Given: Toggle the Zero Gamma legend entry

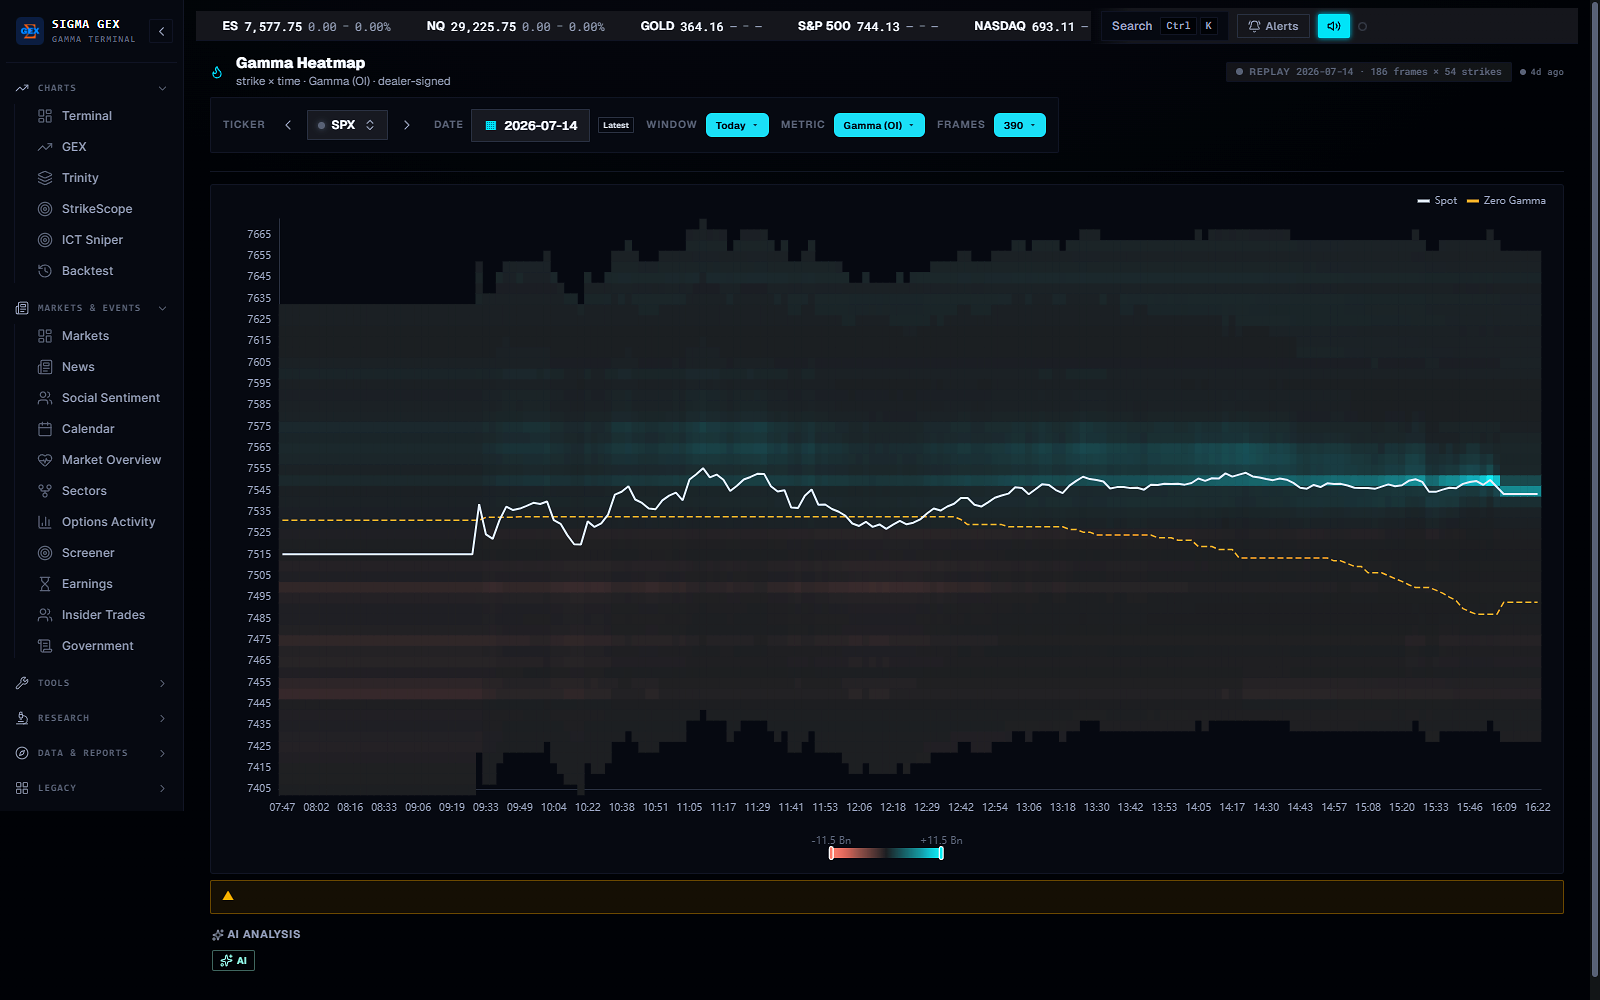Looking at the screenshot, I should 1506,201.
